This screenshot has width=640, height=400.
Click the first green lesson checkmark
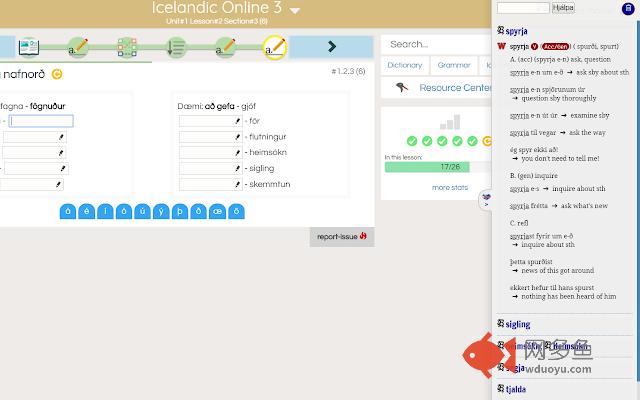(412, 141)
